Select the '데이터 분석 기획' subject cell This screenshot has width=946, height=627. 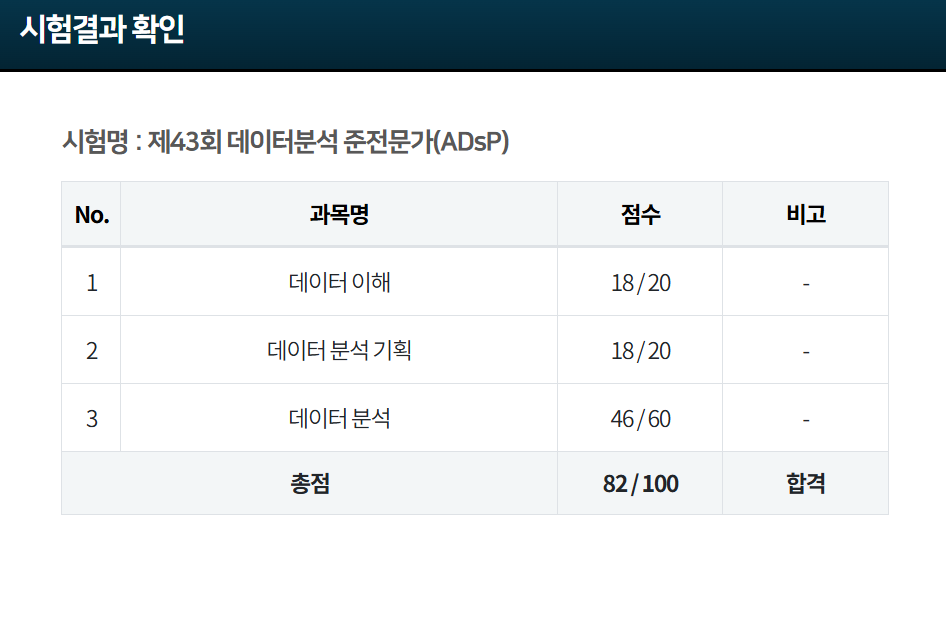339,350
